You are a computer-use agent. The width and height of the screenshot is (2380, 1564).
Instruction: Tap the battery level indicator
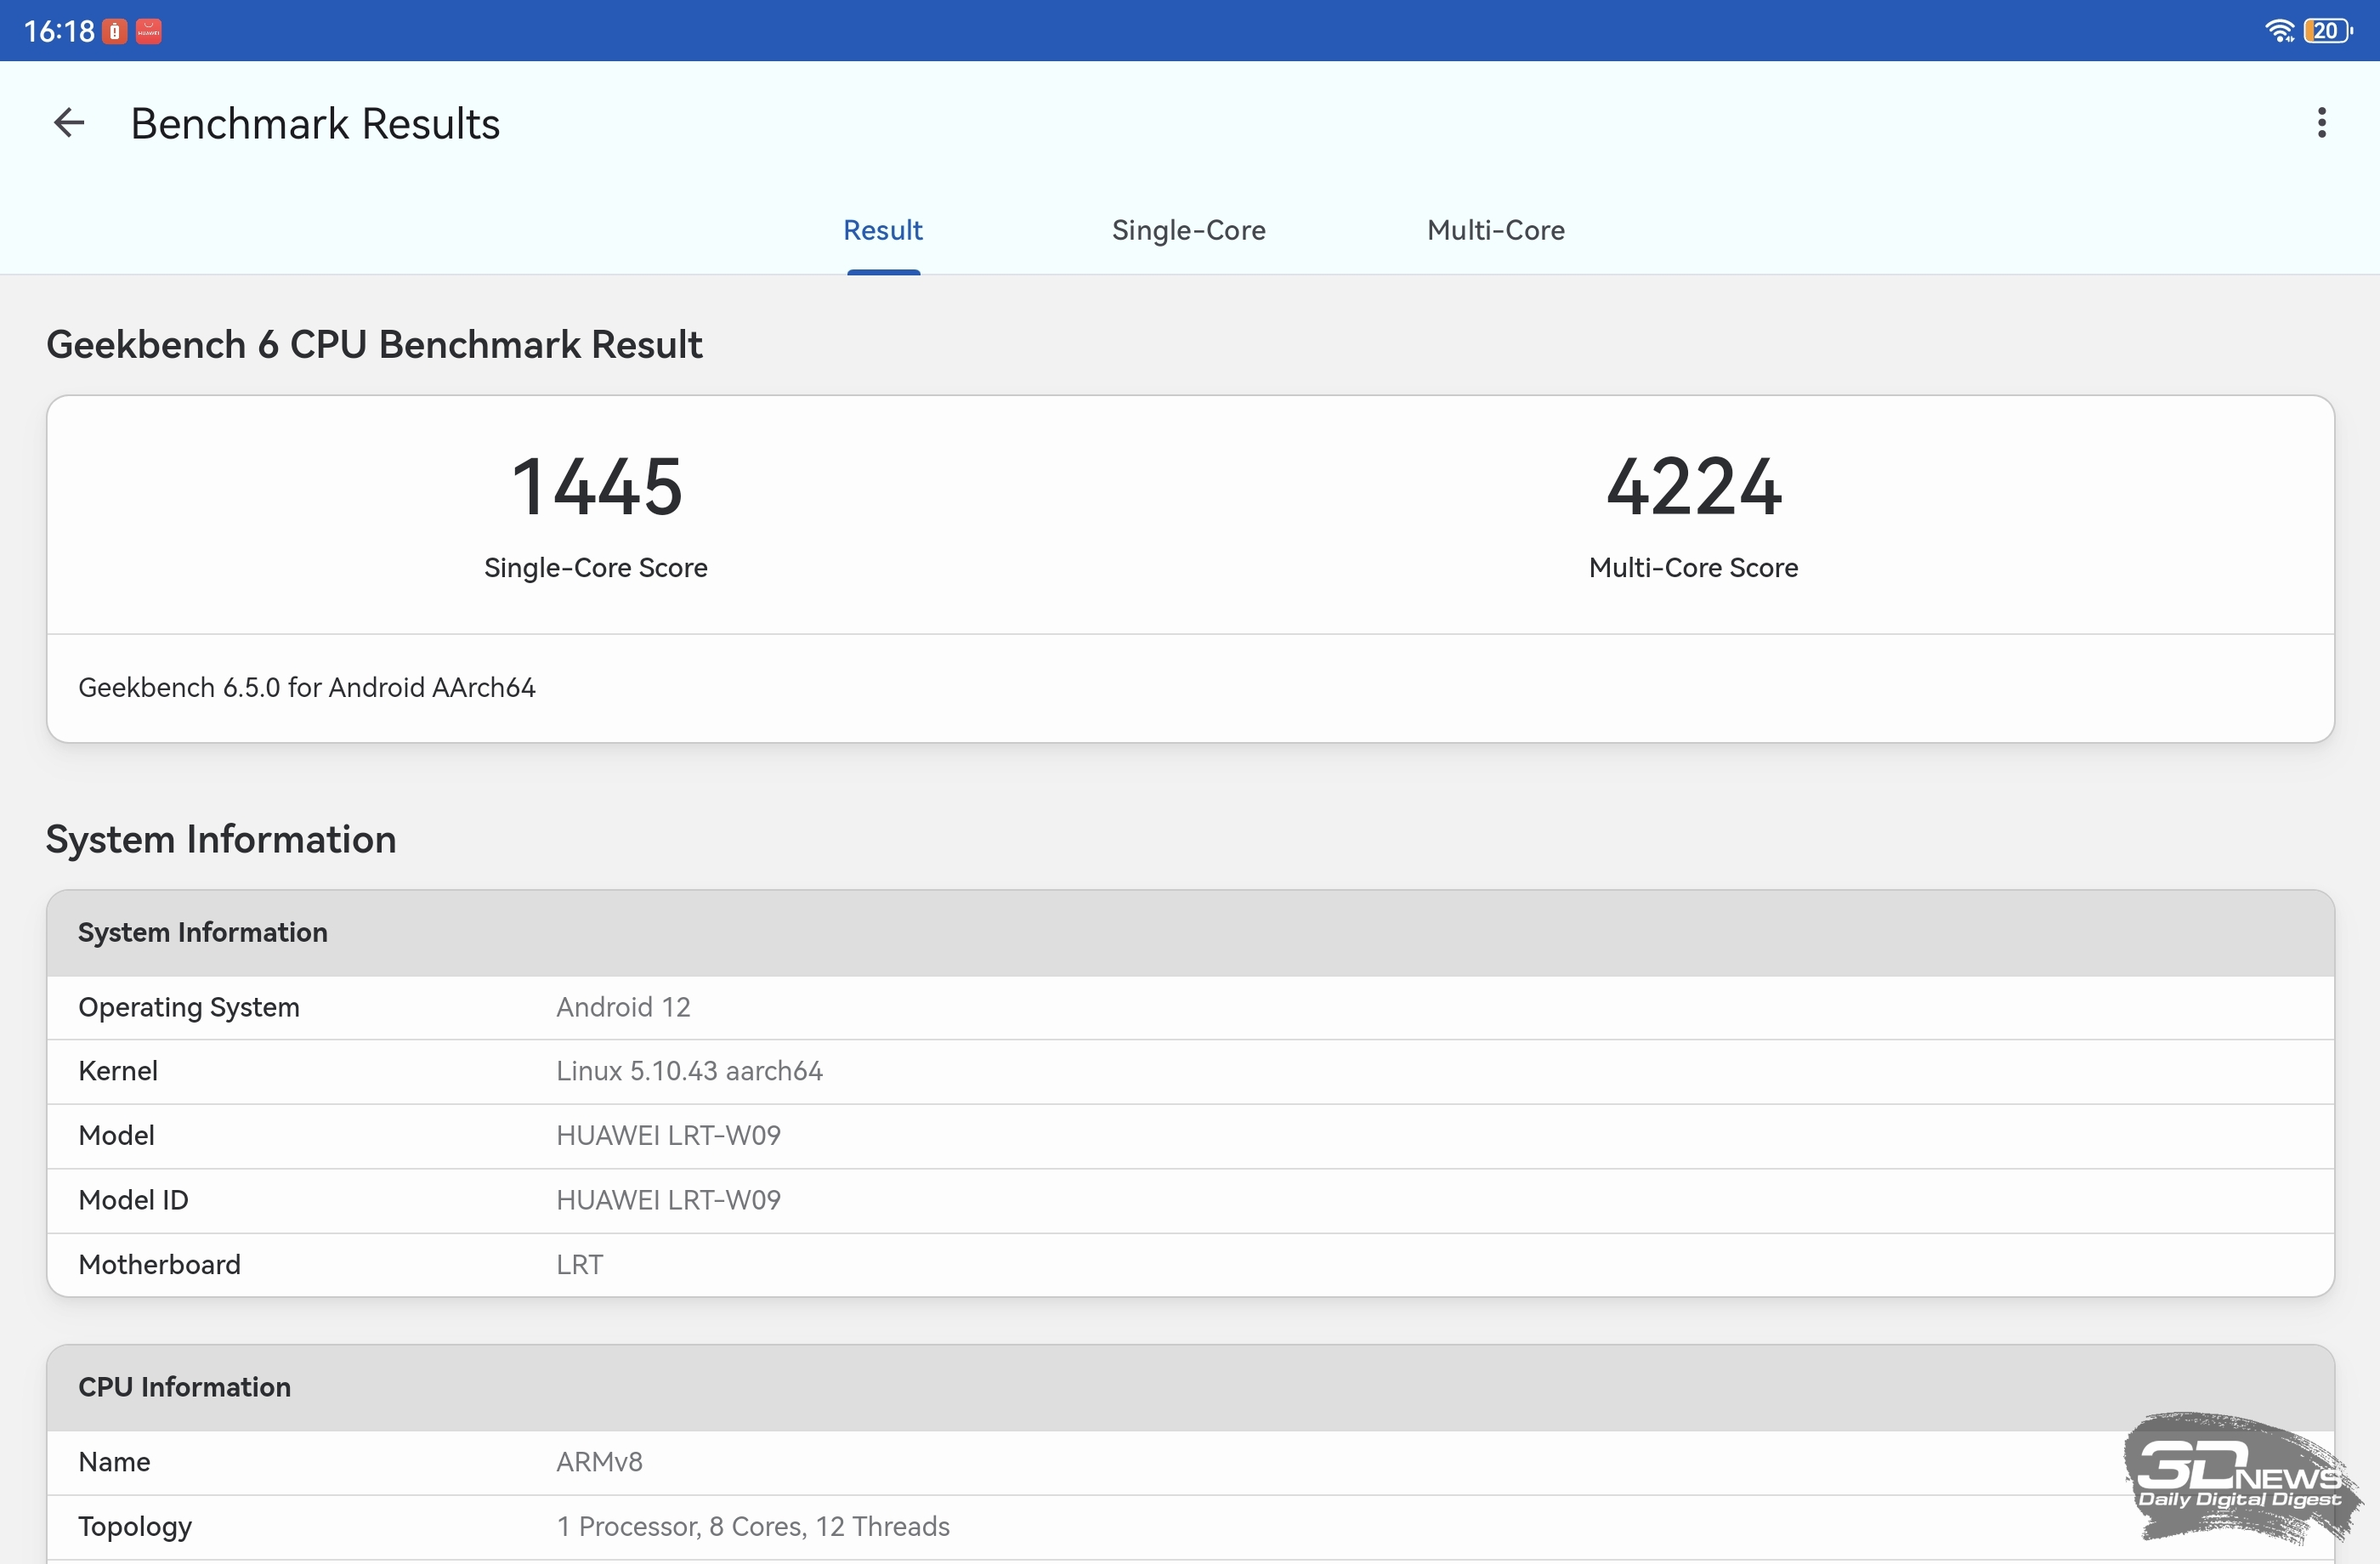coord(2326,31)
